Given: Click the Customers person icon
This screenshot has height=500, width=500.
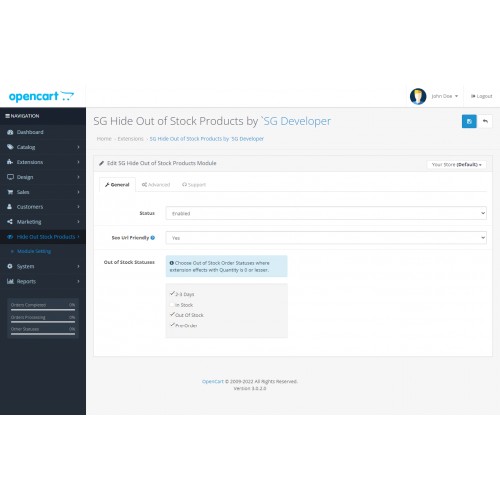Looking at the screenshot, I should 10,207.
